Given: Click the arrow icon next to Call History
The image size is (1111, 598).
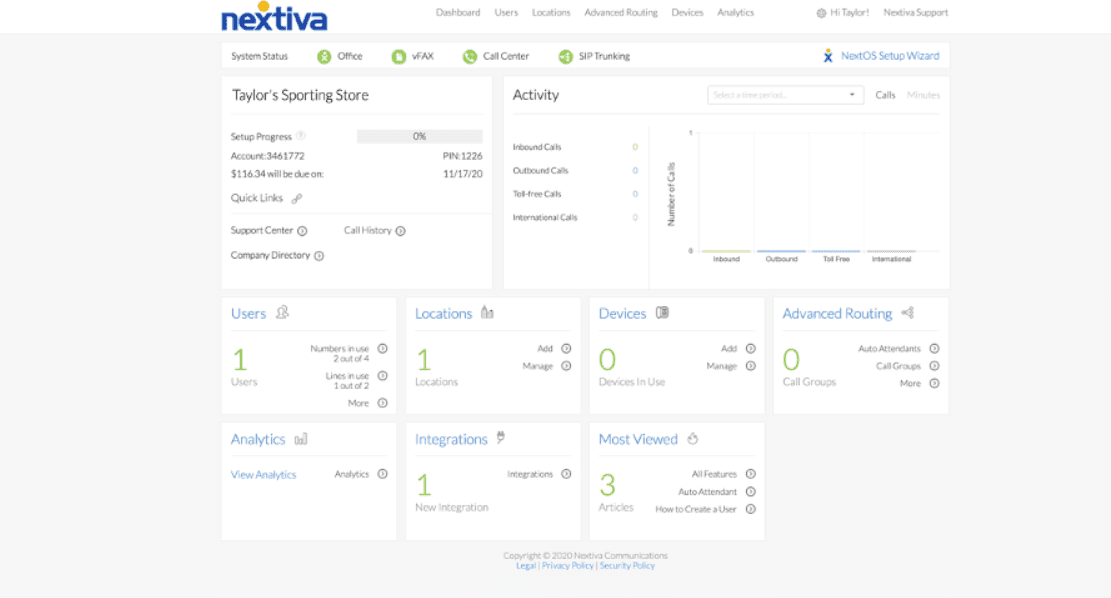Looking at the screenshot, I should pos(400,231).
